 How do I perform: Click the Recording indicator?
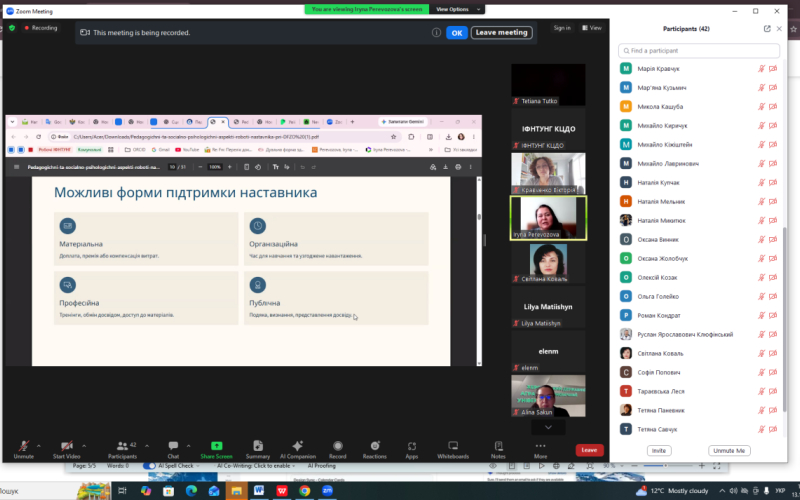pyautogui.click(x=41, y=28)
